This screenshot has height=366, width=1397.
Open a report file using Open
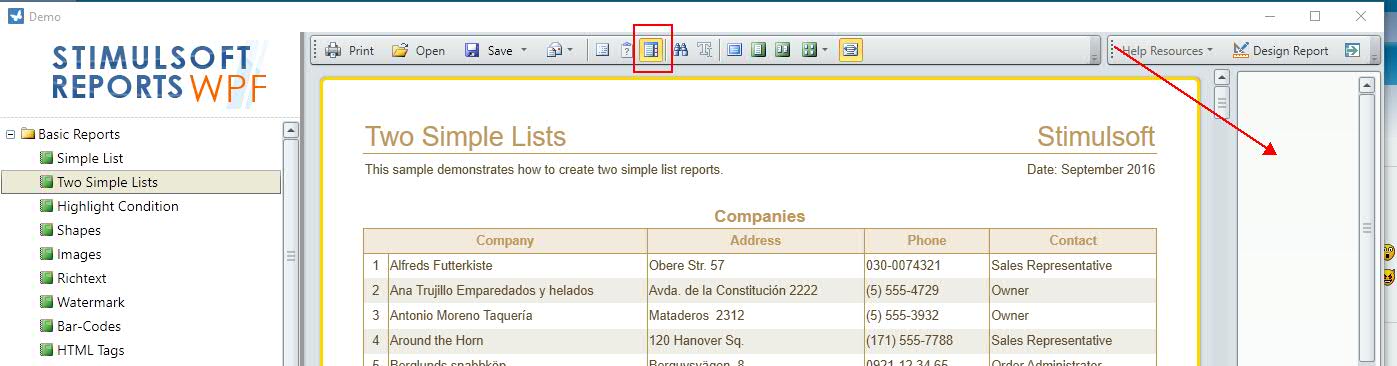pyautogui.click(x=418, y=50)
